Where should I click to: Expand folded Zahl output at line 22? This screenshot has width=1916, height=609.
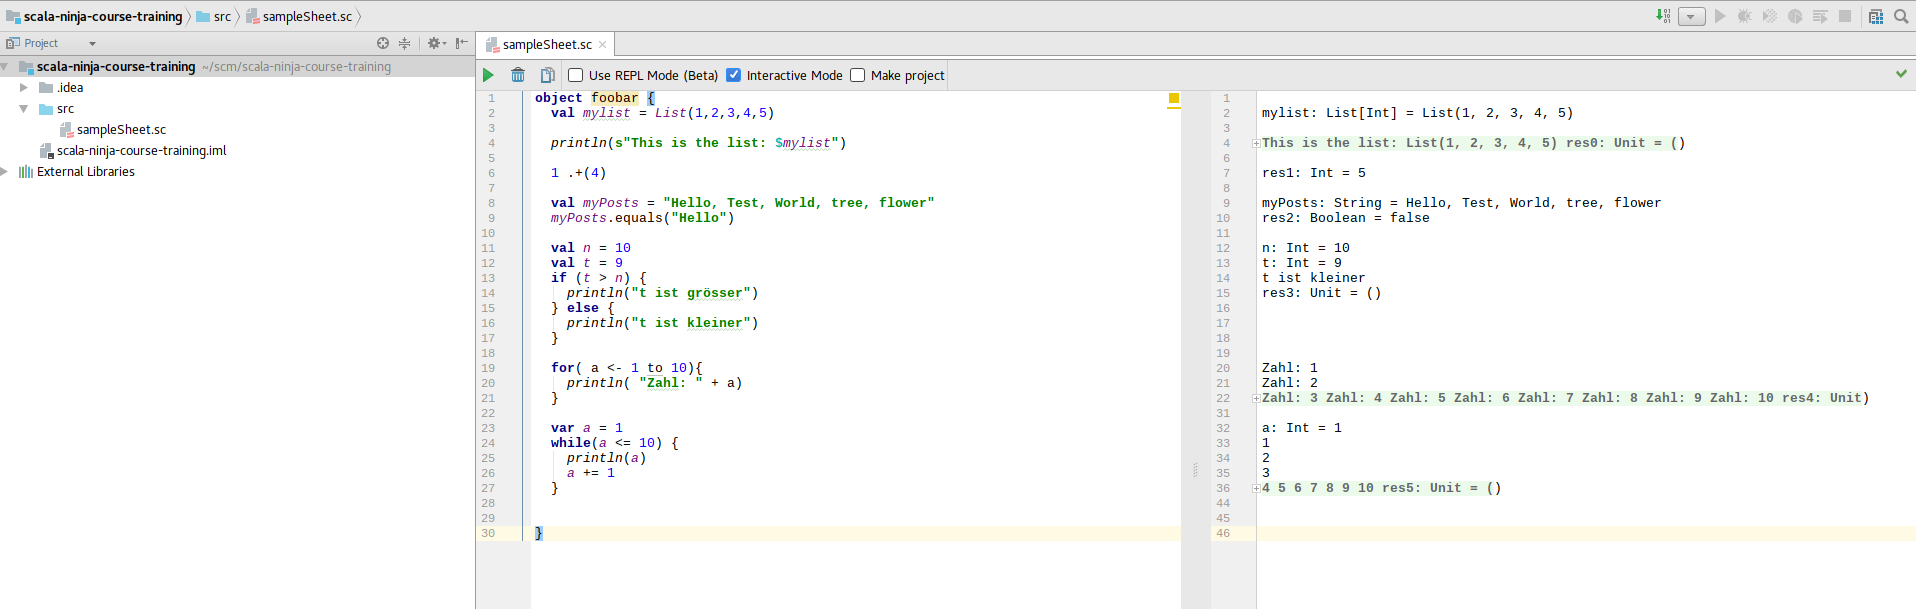[1256, 399]
